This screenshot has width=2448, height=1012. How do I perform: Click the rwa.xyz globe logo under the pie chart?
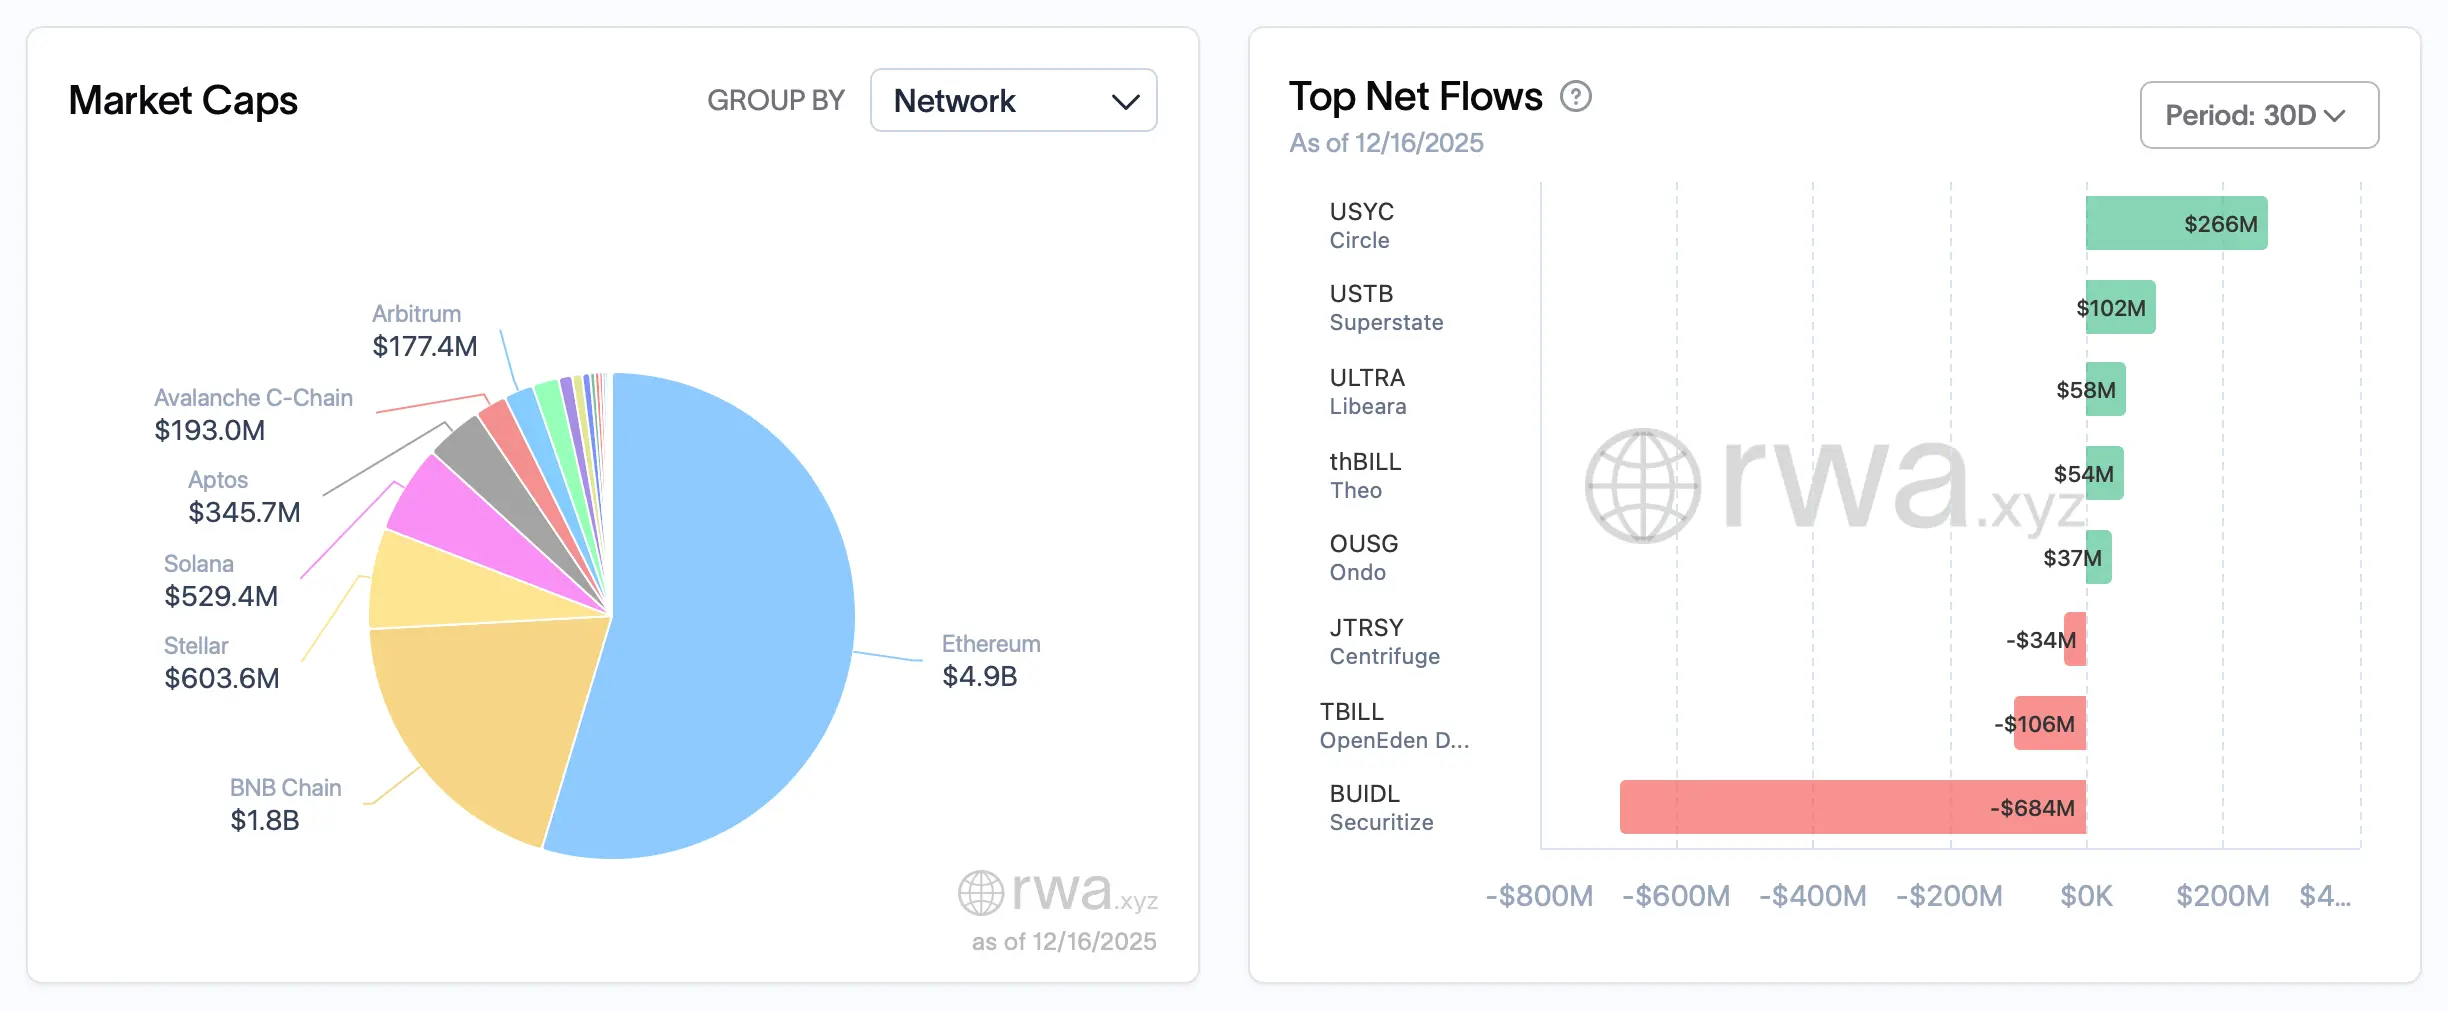[981, 893]
